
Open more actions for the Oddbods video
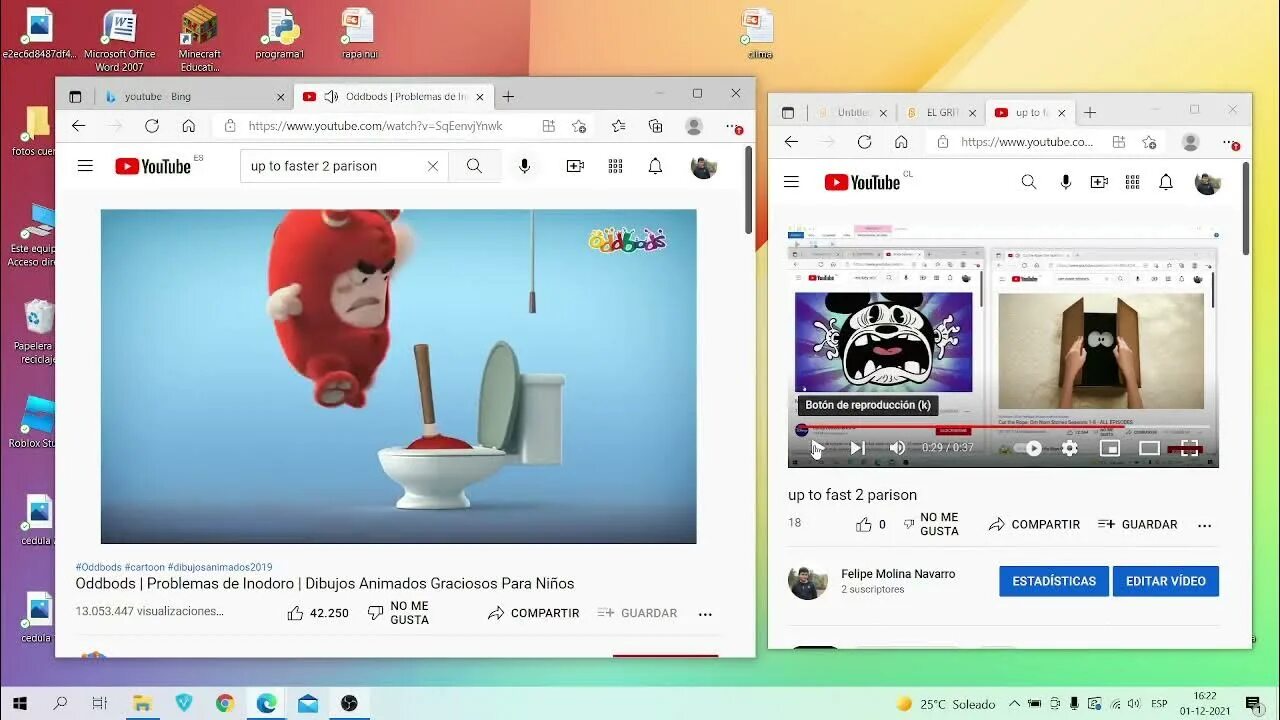705,614
